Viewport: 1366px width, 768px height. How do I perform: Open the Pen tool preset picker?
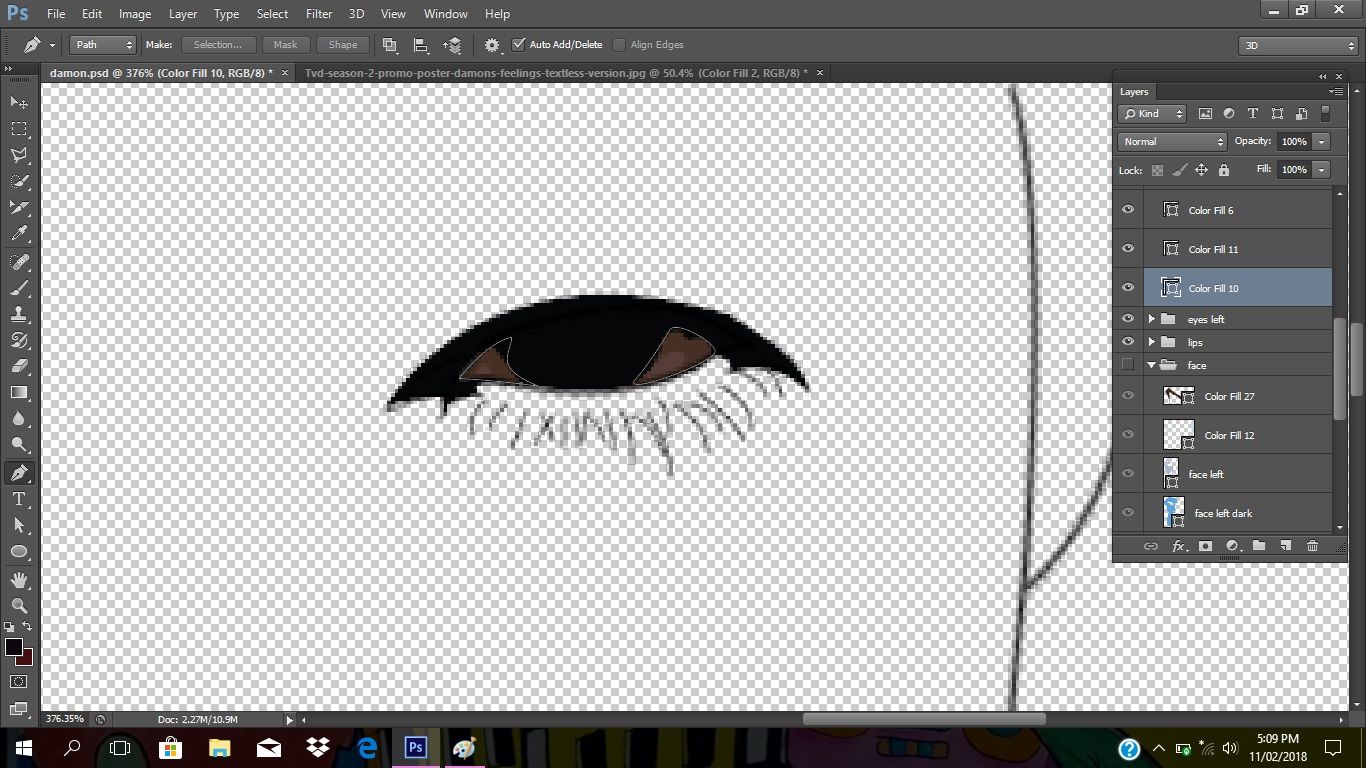[x=39, y=45]
